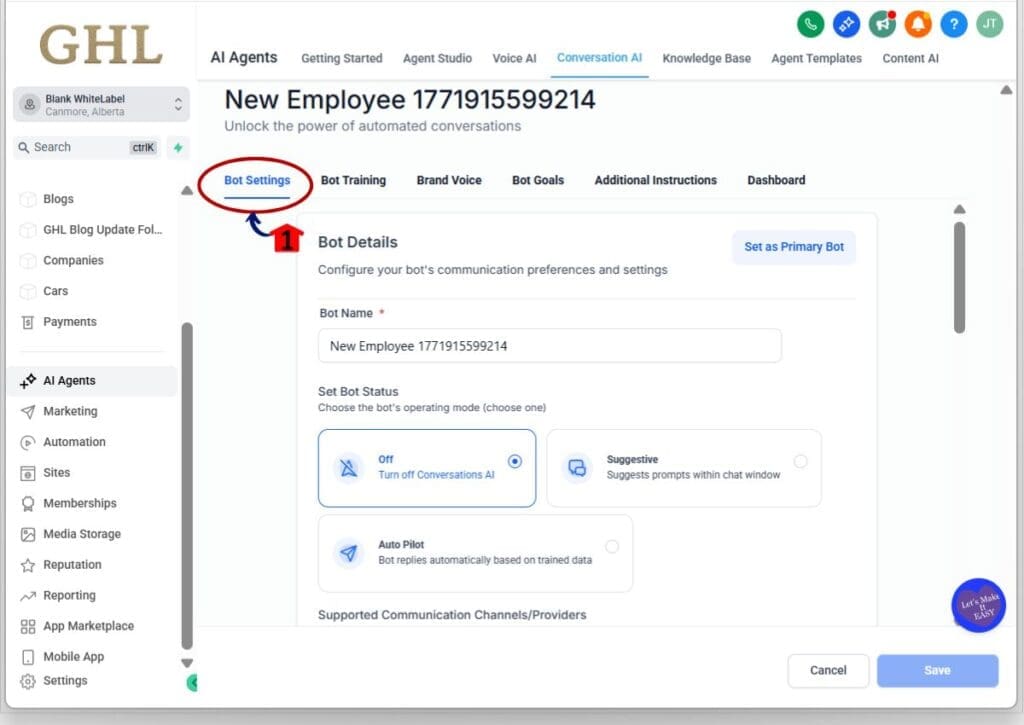Collapse the sidebar with the down arrow chevron

coord(187,661)
